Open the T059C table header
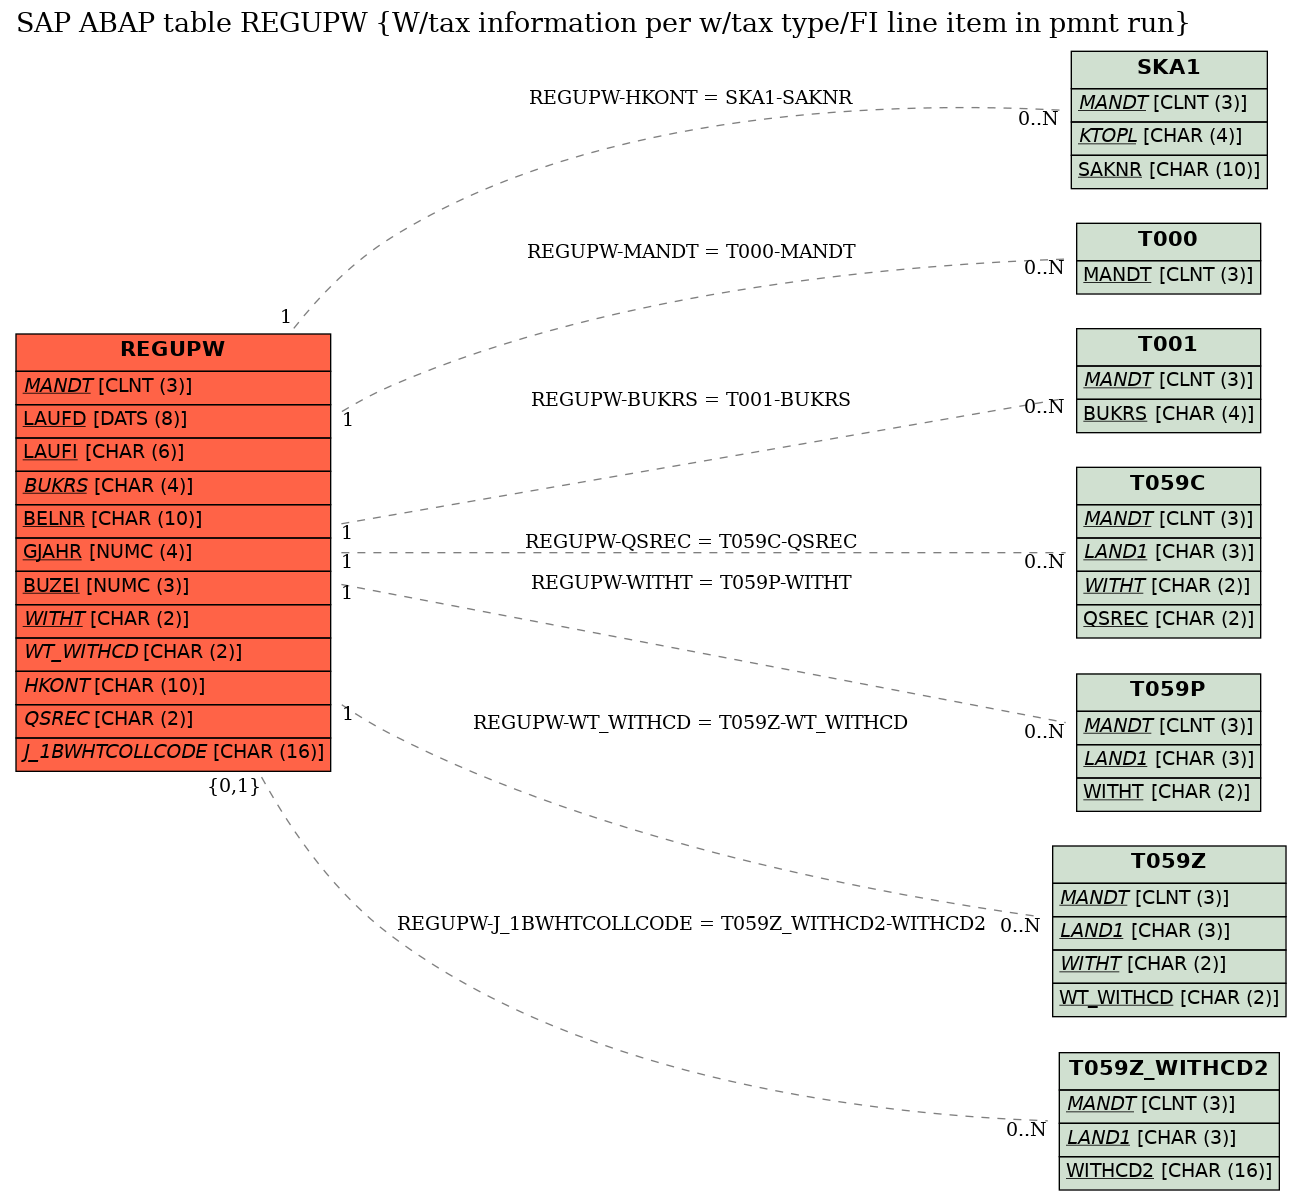1301x1200 pixels. point(1168,485)
